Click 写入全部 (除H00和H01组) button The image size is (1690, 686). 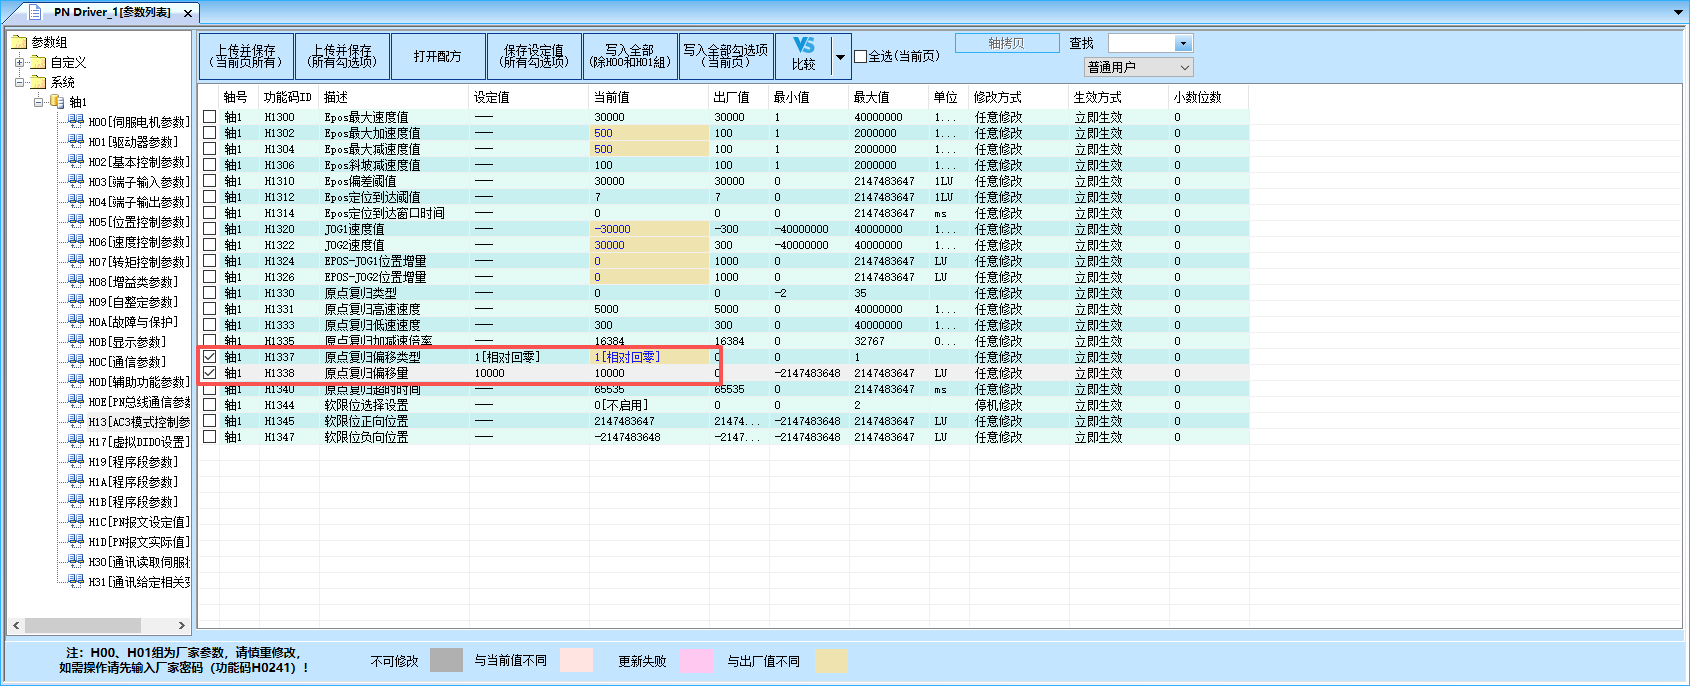(x=630, y=56)
